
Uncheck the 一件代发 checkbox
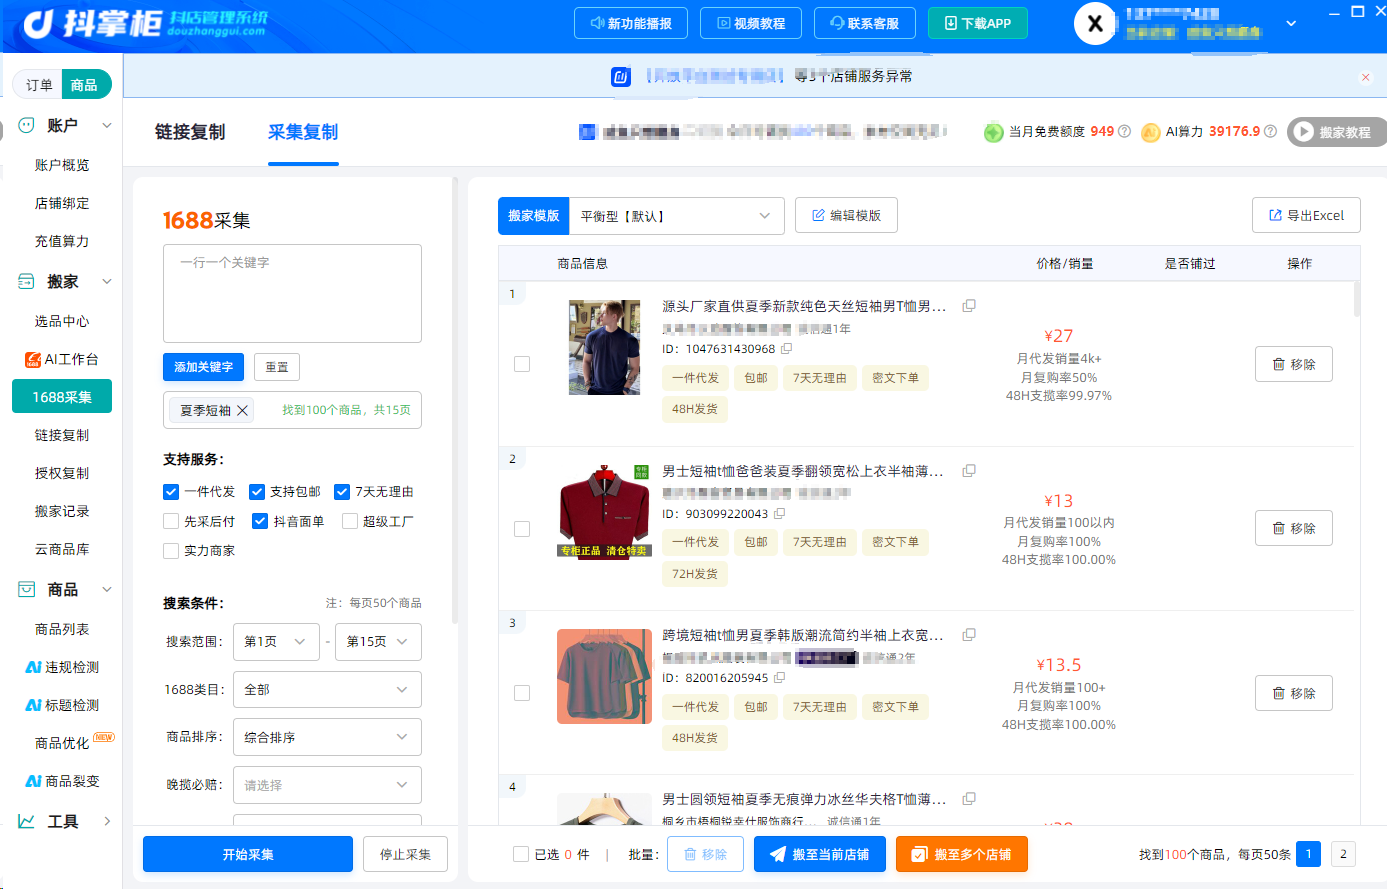[171, 492]
